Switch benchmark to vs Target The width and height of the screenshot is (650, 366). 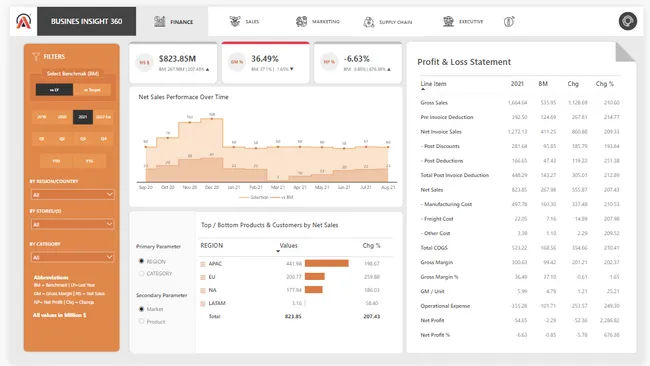click(92, 90)
